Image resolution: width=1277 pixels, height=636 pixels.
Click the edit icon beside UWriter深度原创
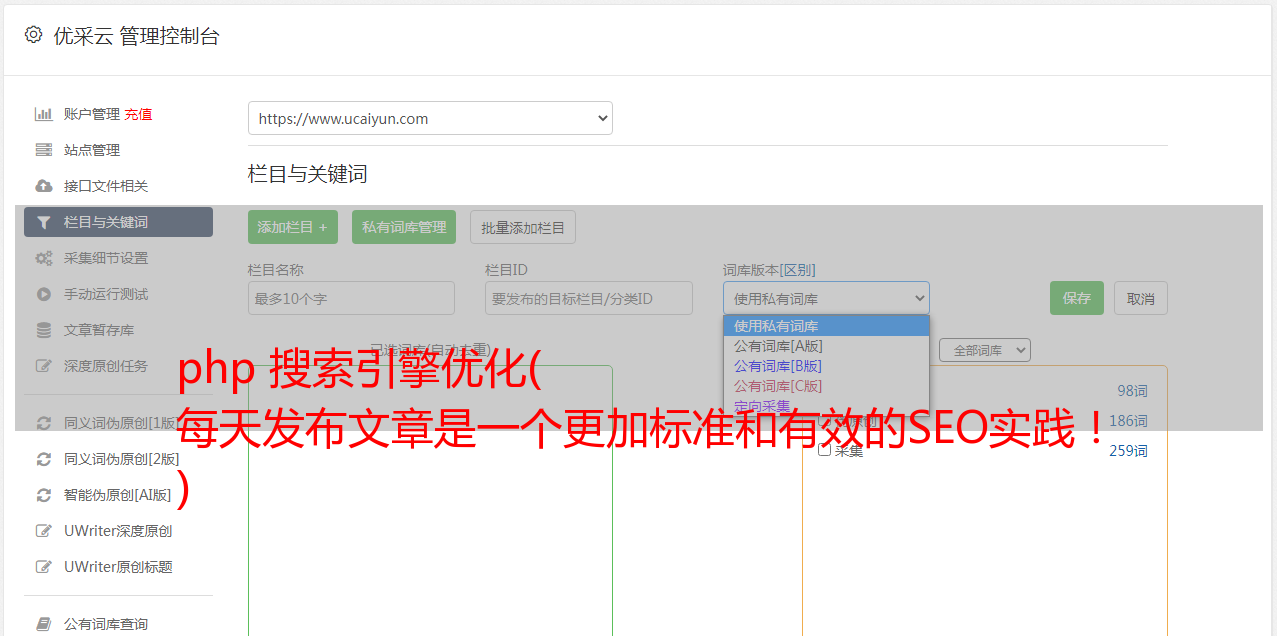click(x=43, y=531)
